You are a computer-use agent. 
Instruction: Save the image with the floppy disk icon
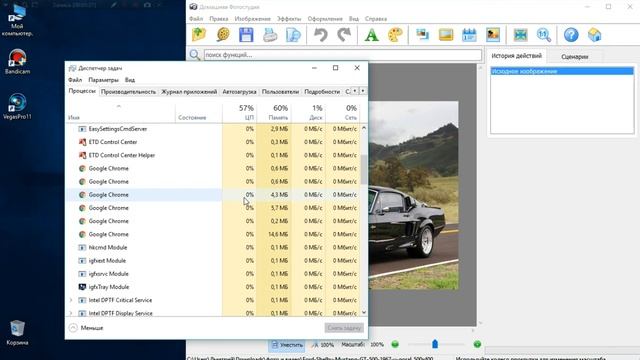246,35
